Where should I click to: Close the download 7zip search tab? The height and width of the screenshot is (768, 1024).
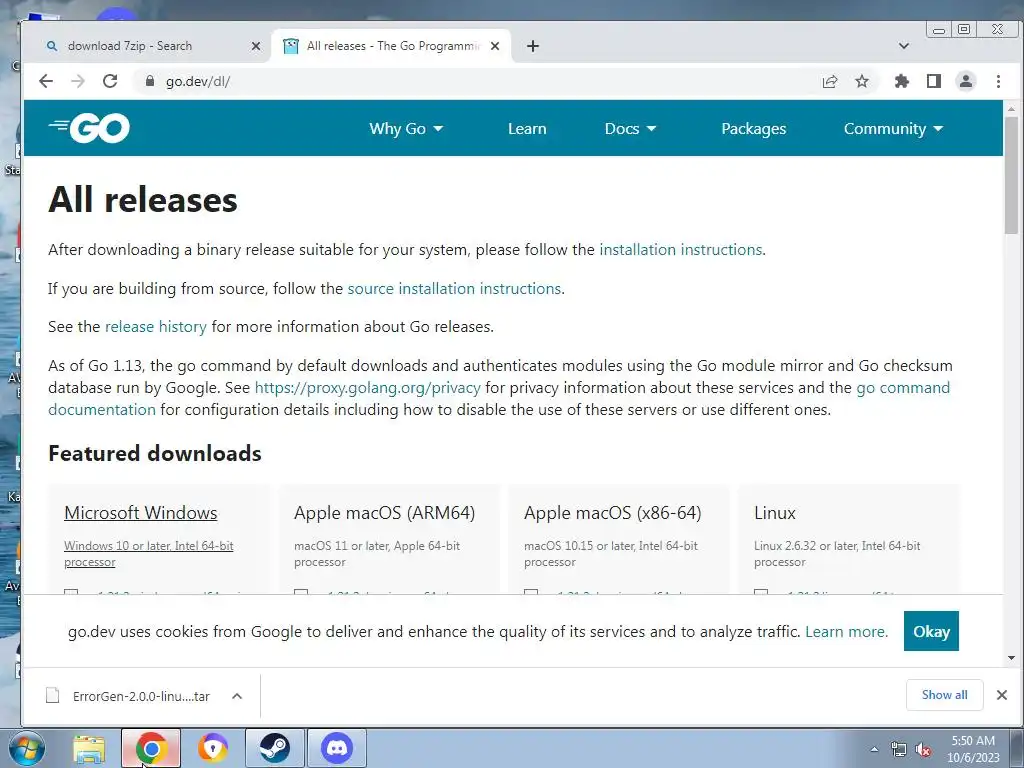(x=256, y=46)
